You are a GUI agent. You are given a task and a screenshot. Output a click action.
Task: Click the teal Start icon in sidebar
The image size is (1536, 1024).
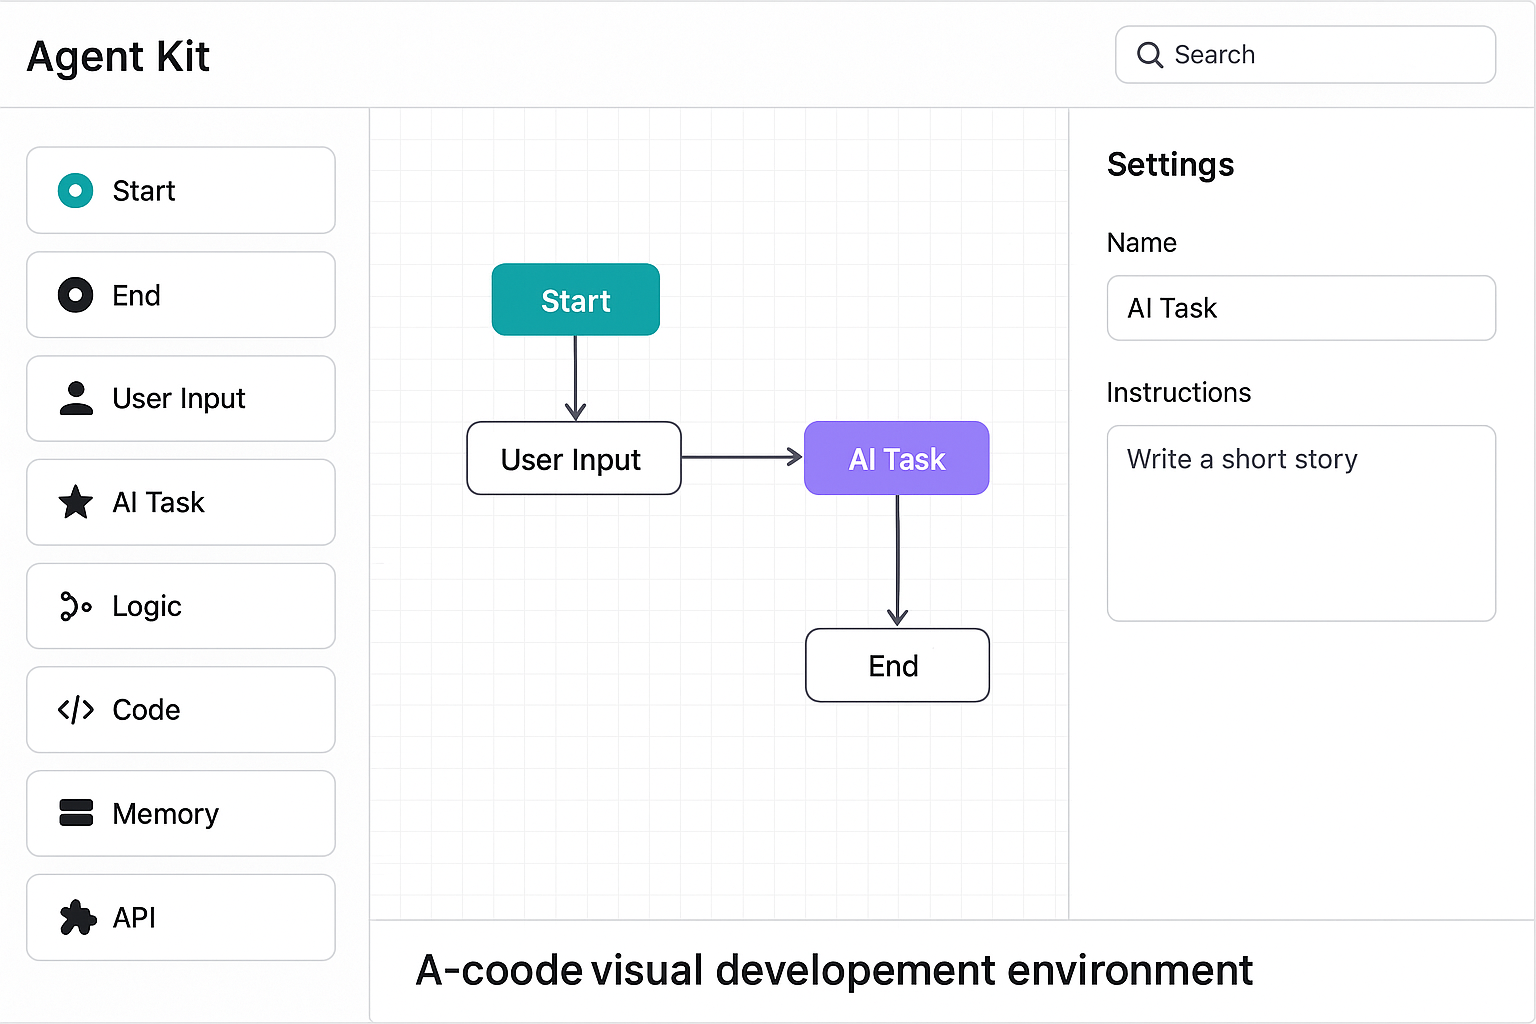75,190
